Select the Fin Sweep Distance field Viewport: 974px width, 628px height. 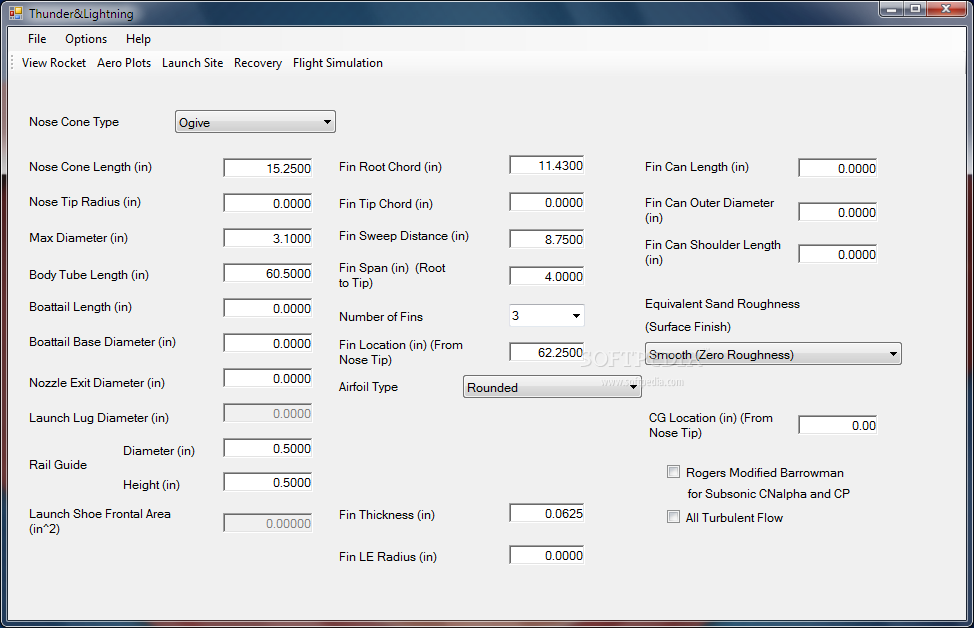(547, 239)
